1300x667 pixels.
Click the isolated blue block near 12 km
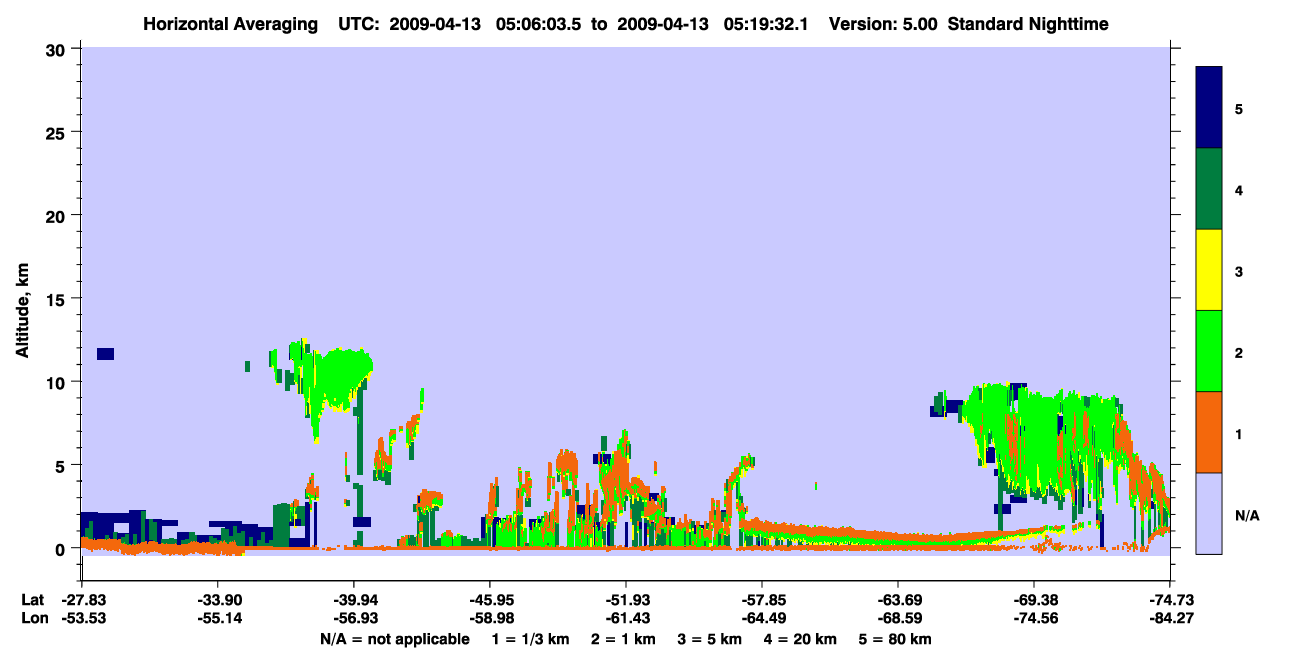105,354
